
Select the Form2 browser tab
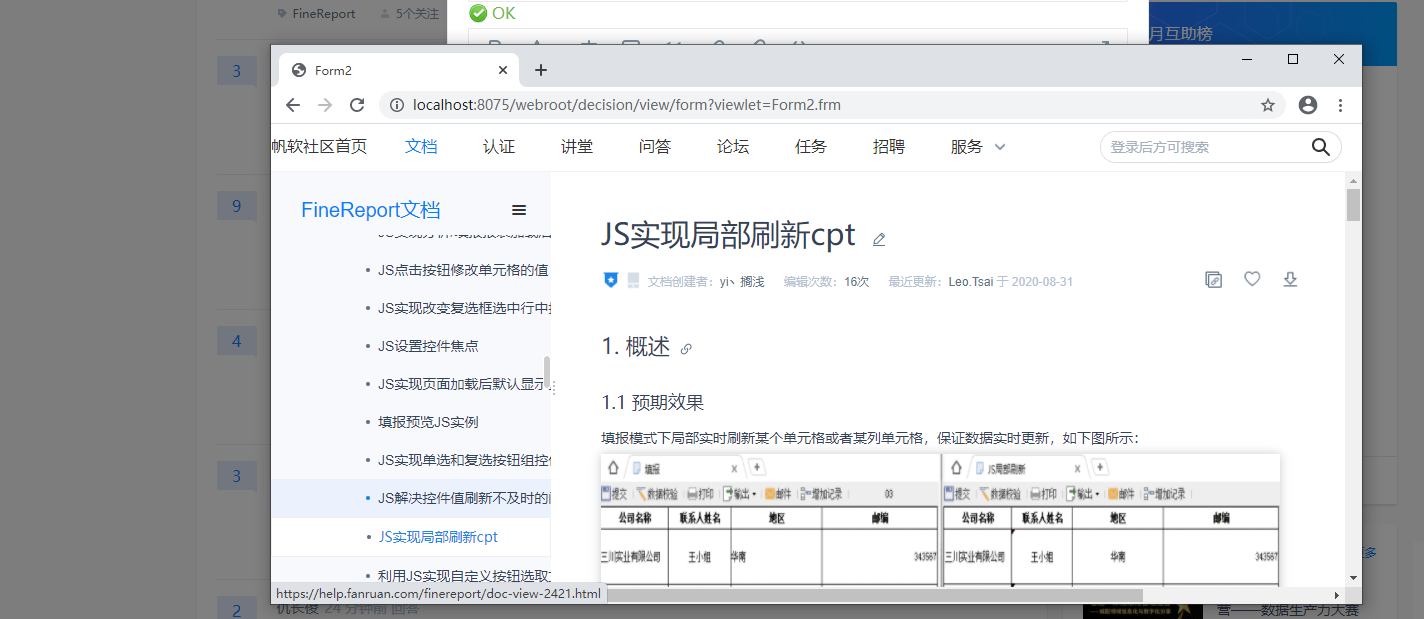[x=400, y=70]
